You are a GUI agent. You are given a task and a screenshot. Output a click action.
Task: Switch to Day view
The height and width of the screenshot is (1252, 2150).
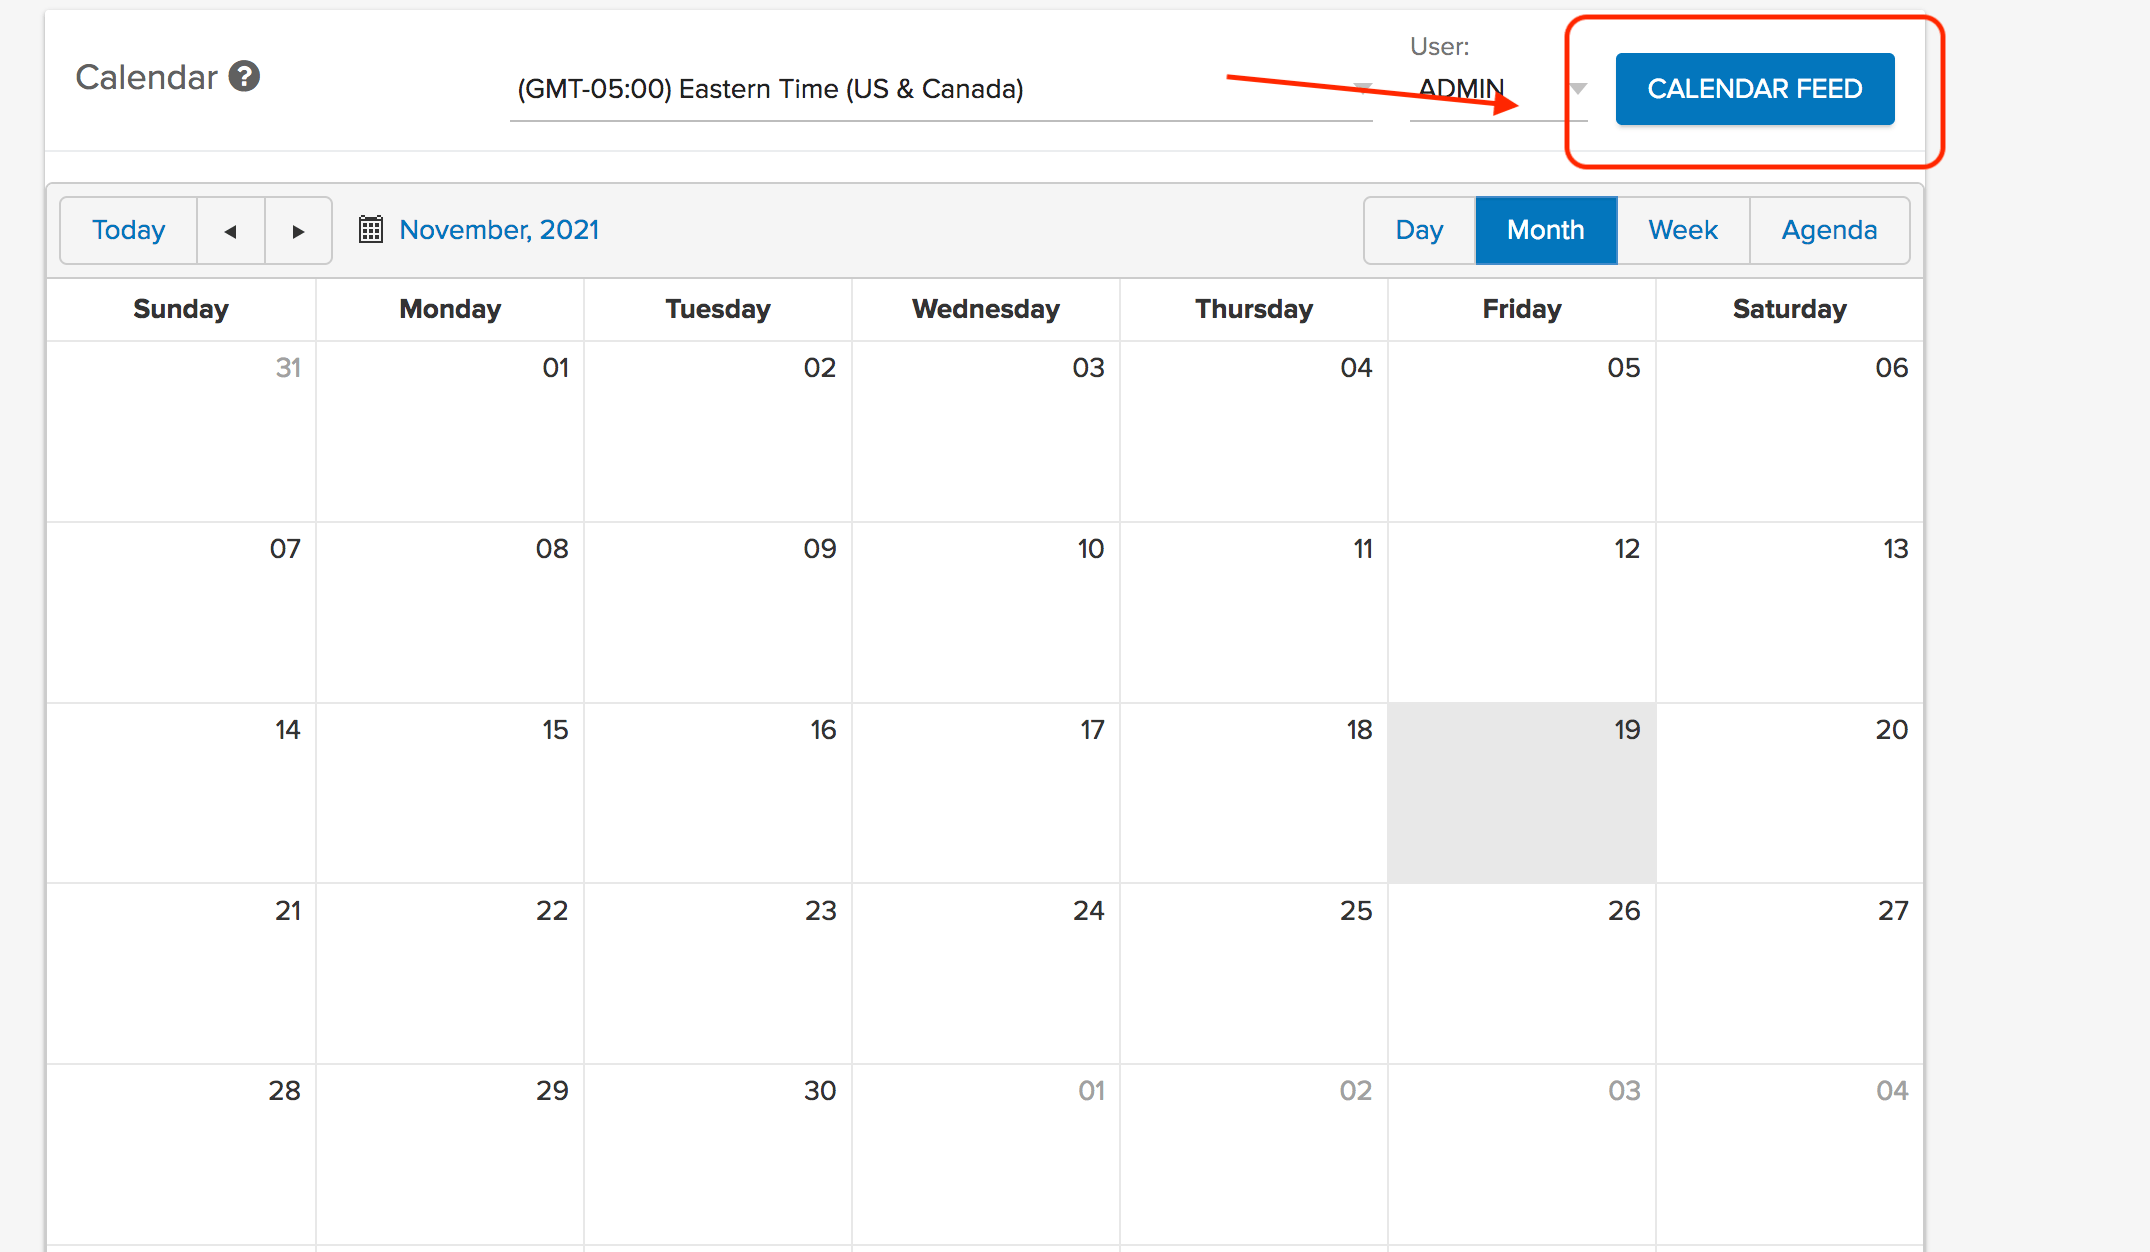pos(1420,231)
